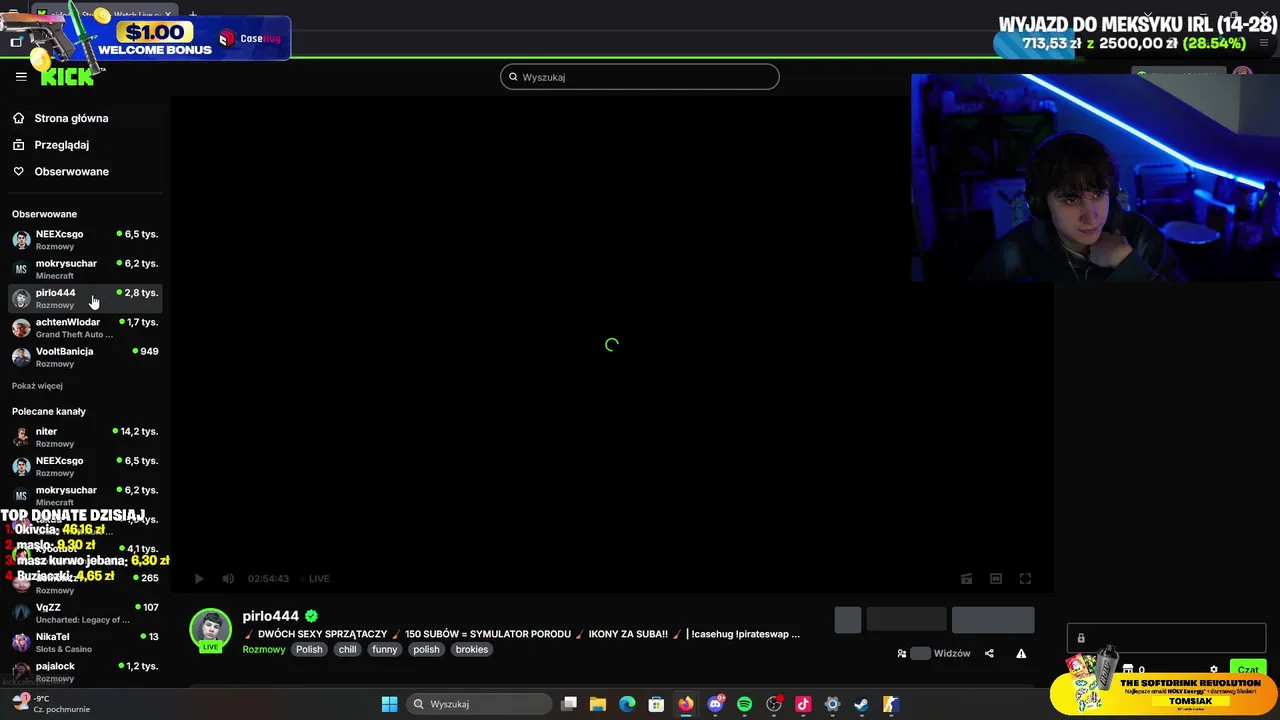The image size is (1280, 720).
Task: Open mokrysuchar in the Obserwowane list
Action: click(85, 269)
